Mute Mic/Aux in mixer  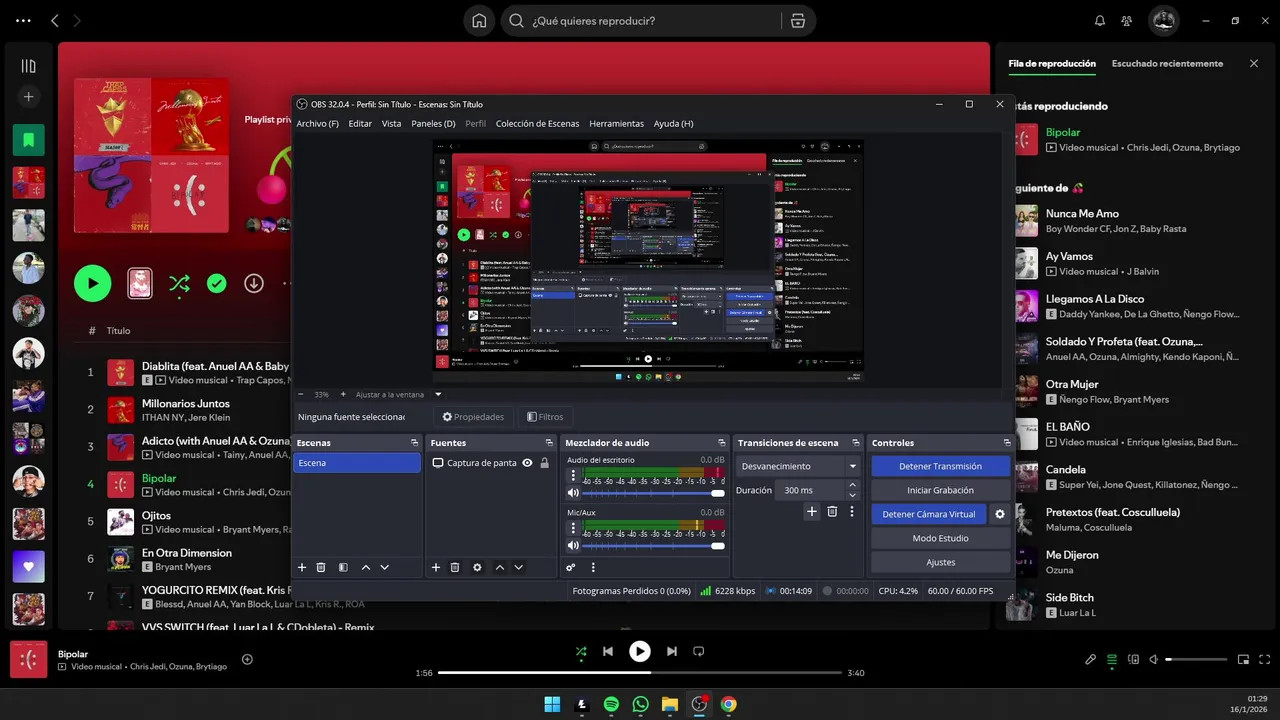coord(573,546)
